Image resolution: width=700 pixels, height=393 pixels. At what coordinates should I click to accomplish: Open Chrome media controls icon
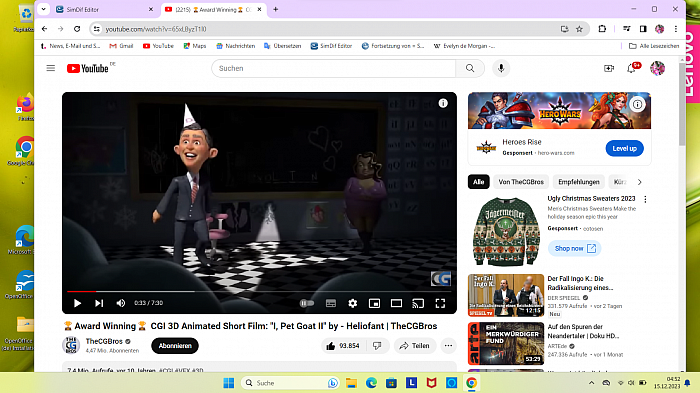point(627,29)
